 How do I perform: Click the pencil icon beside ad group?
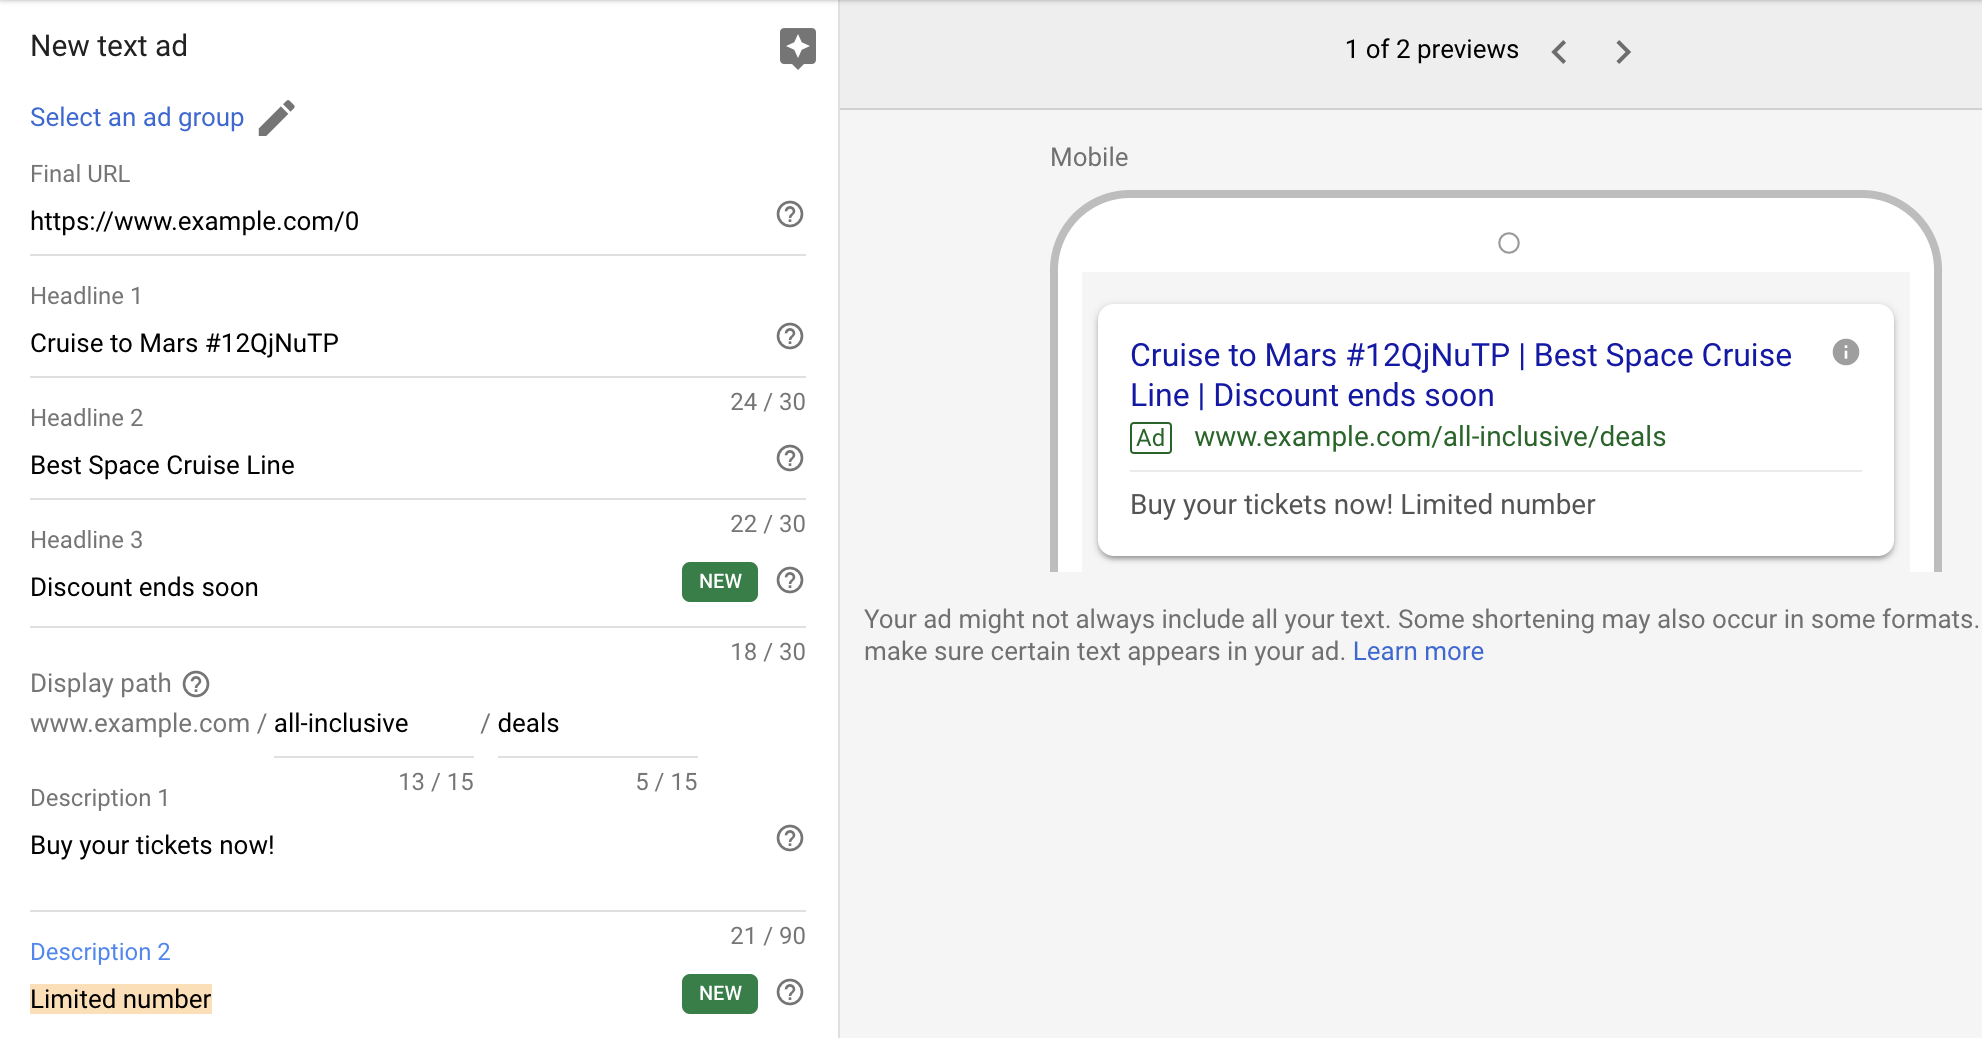[x=277, y=118]
